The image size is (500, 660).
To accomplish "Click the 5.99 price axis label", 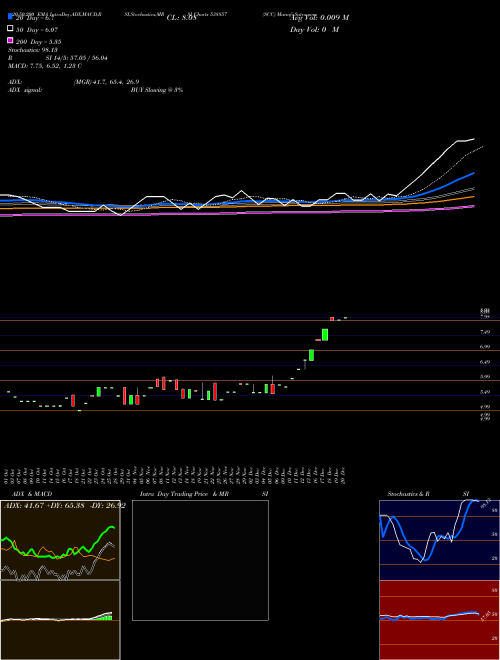I will [485, 377].
